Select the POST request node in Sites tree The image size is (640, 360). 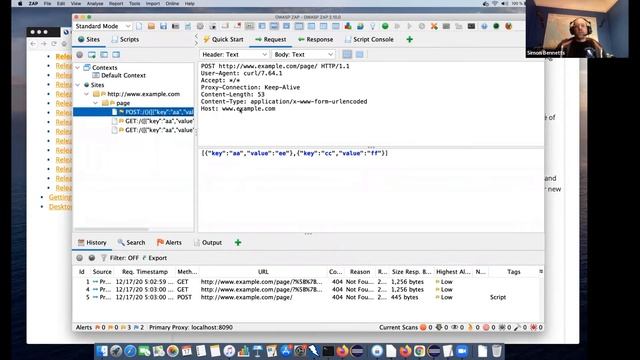coord(133,112)
